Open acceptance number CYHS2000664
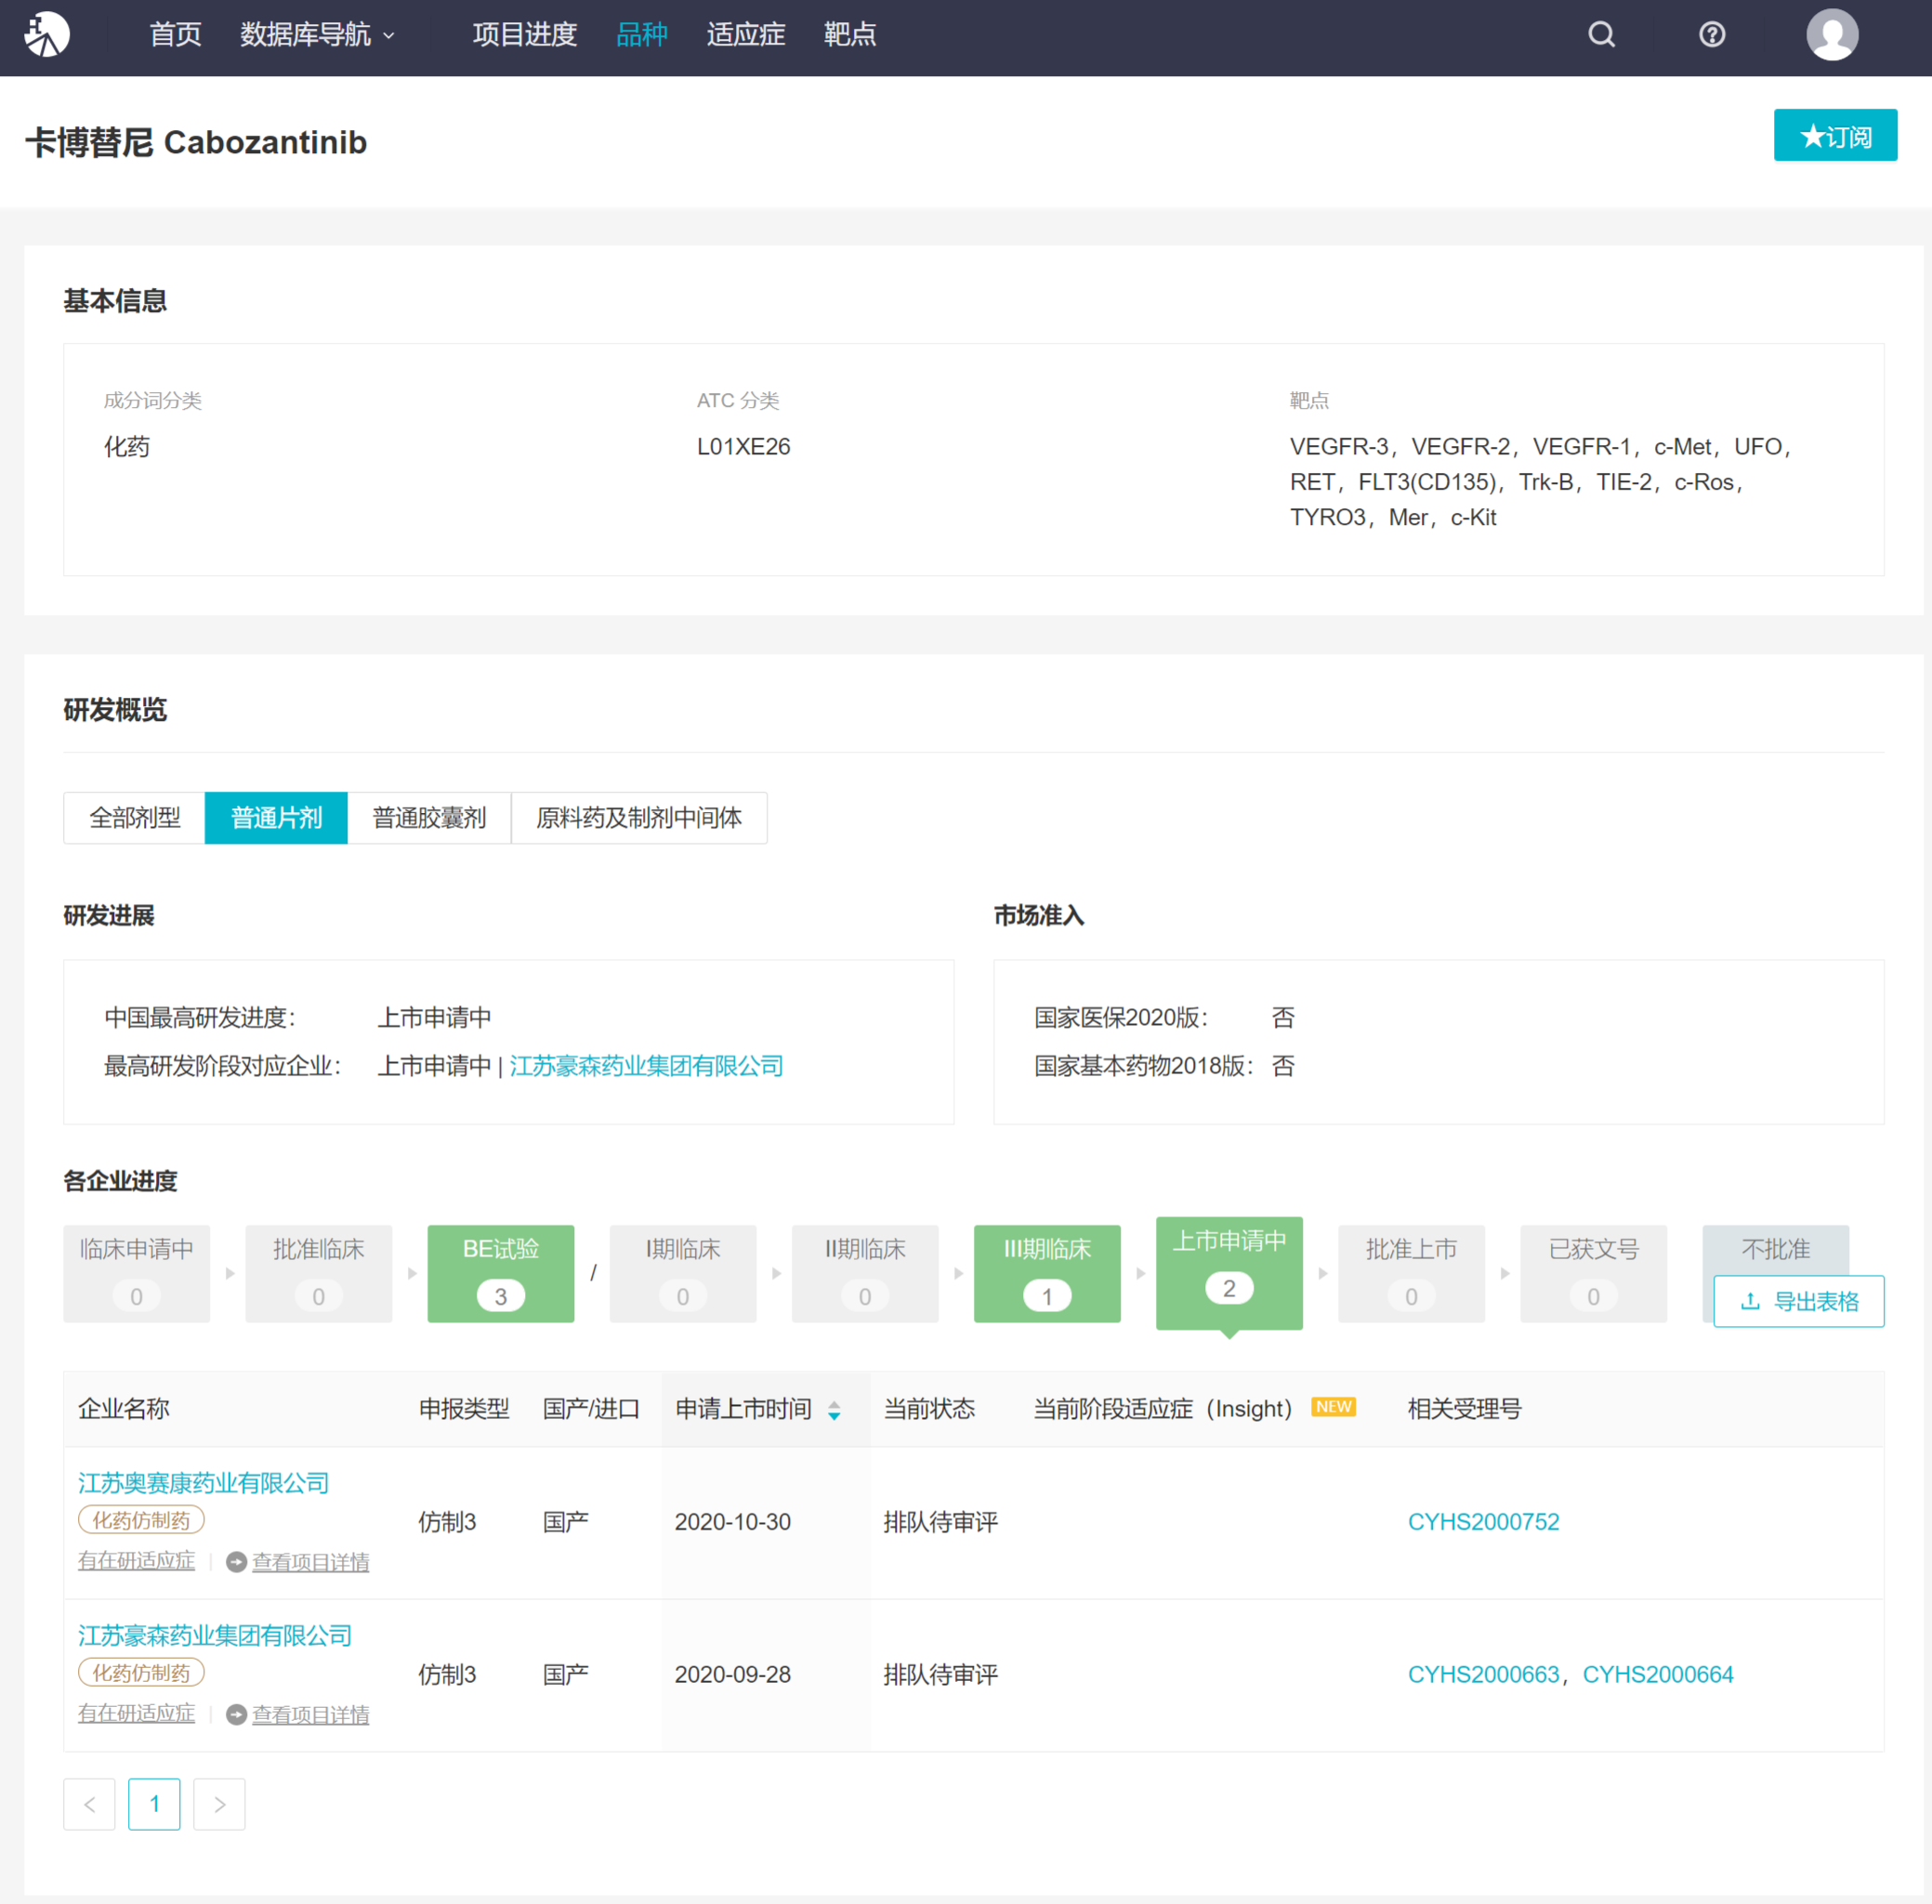The width and height of the screenshot is (1932, 1904). tap(1657, 1675)
